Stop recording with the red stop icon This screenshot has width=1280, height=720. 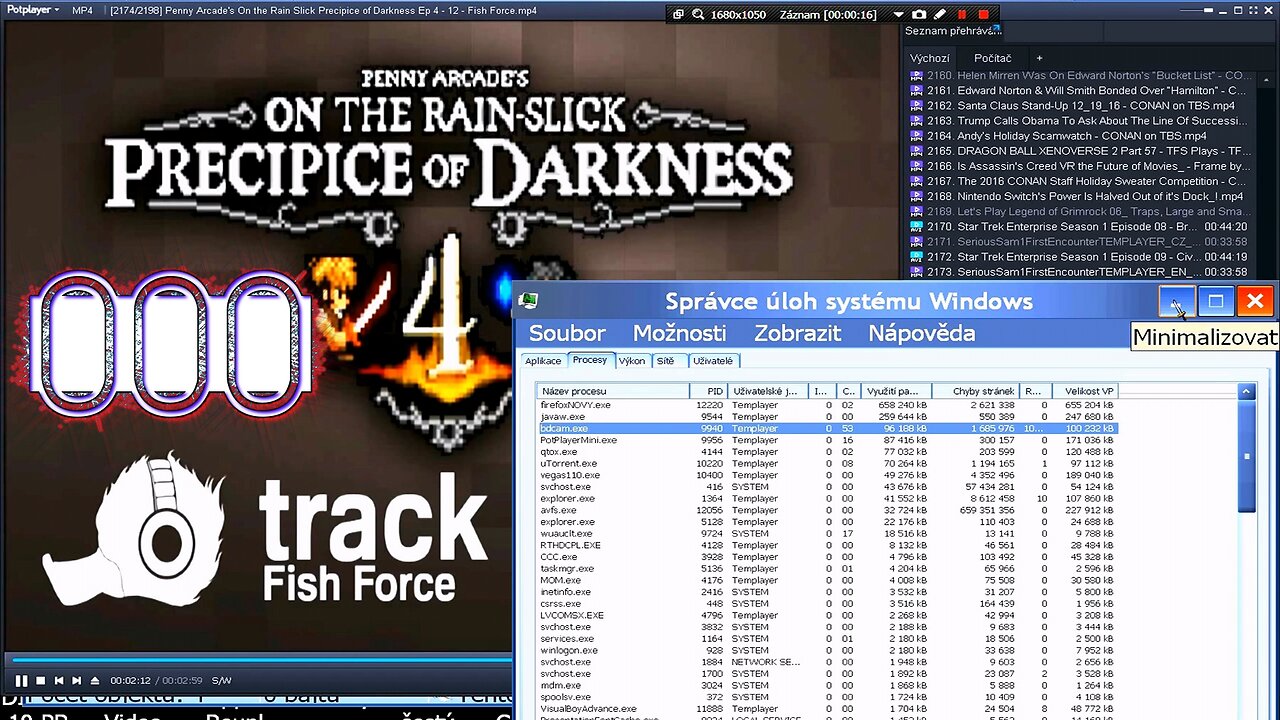tap(983, 15)
